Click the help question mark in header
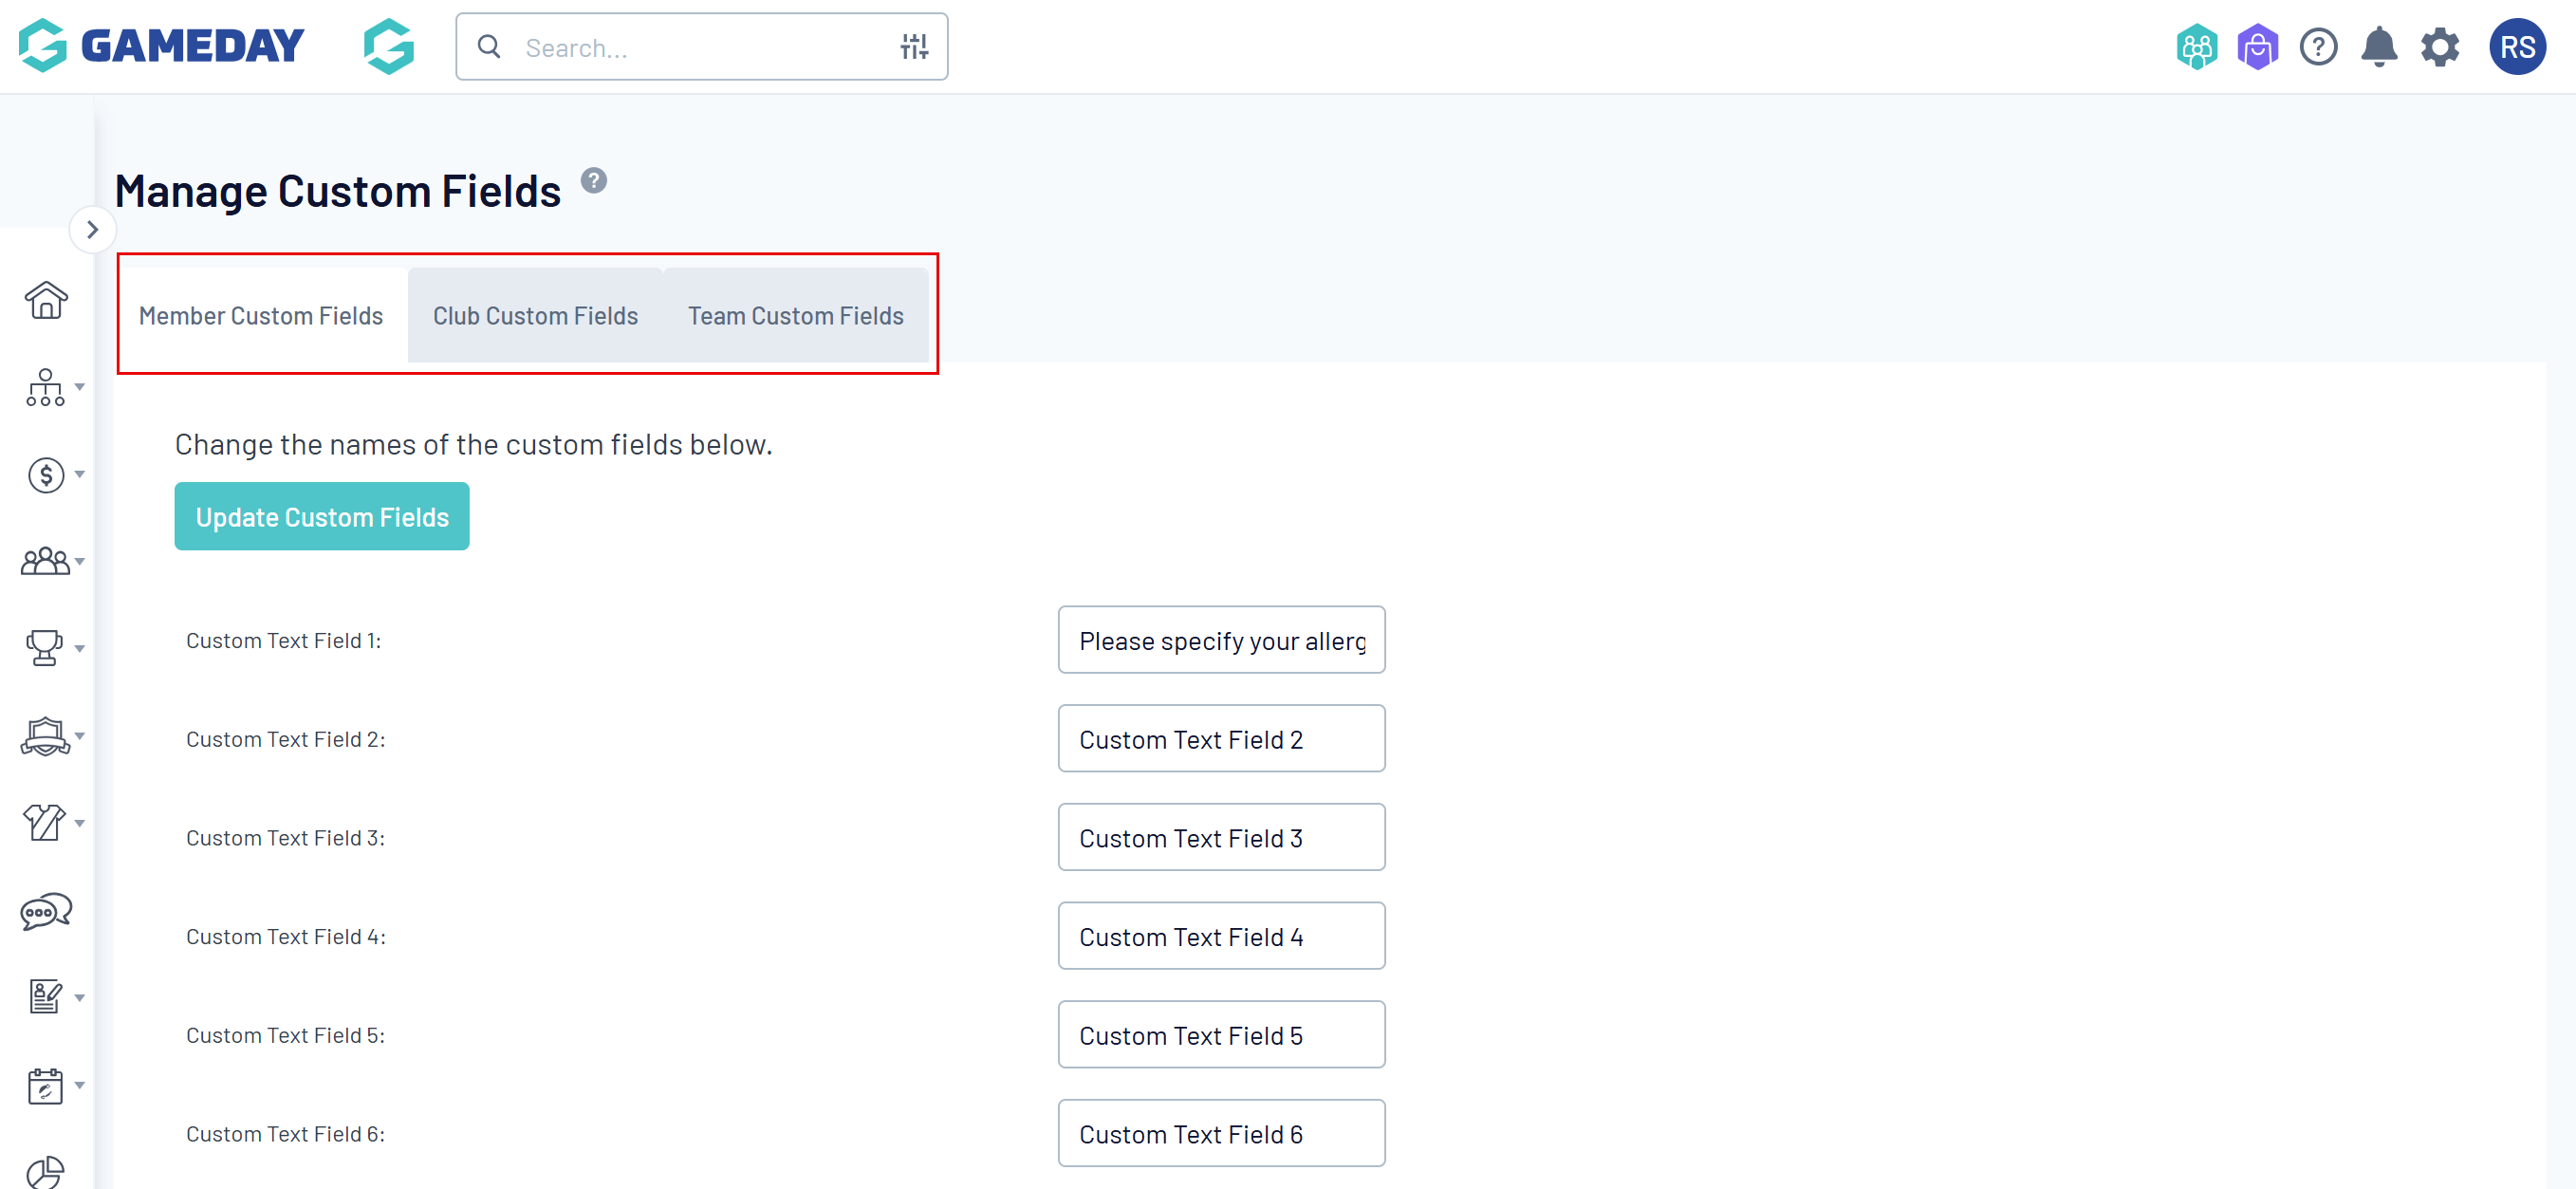Viewport: 2576px width, 1189px height. [2318, 47]
